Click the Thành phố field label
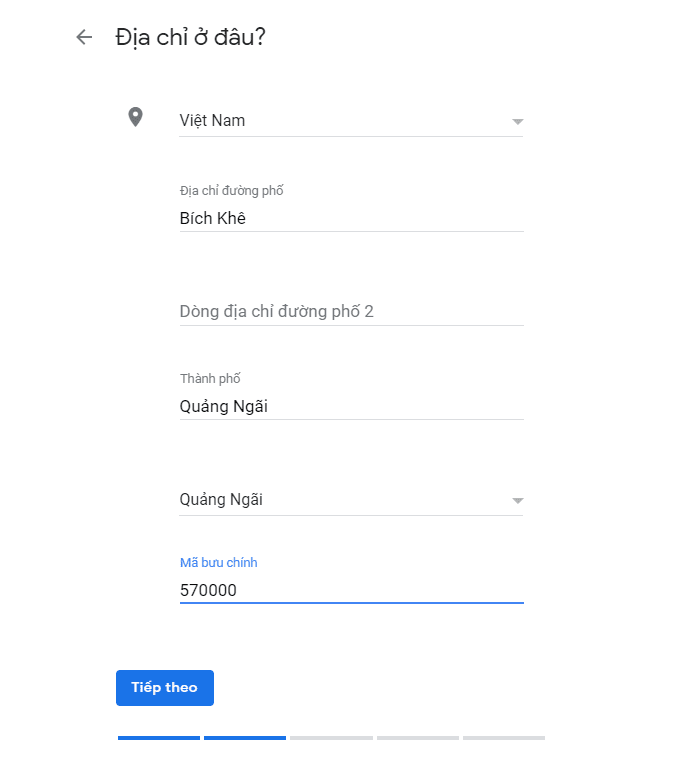Screen dimensions: 693x777 (210, 379)
